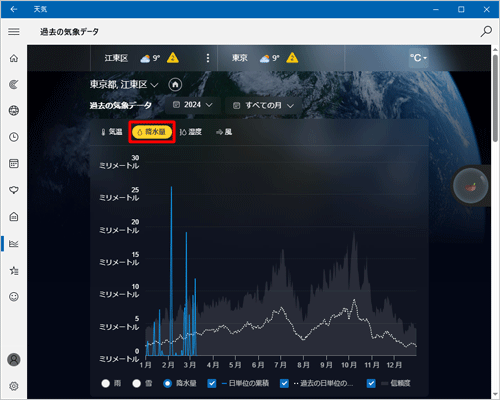The height and width of the screenshot is (400, 500).
Task: Click the weather cloud icon beside 東京
Action: pyautogui.click(x=264, y=59)
